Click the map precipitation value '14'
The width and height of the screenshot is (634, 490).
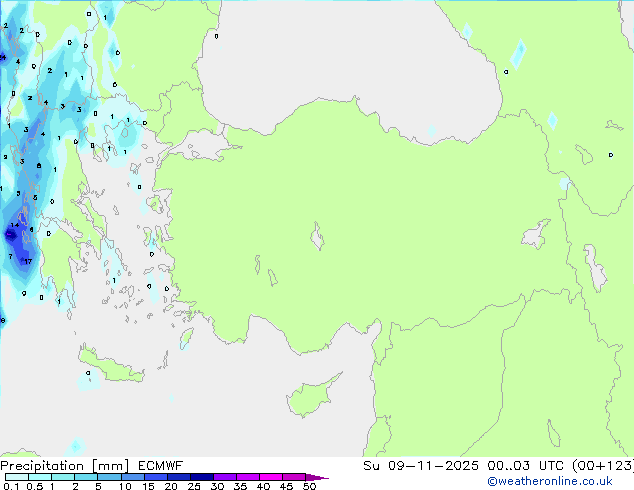[15, 225]
